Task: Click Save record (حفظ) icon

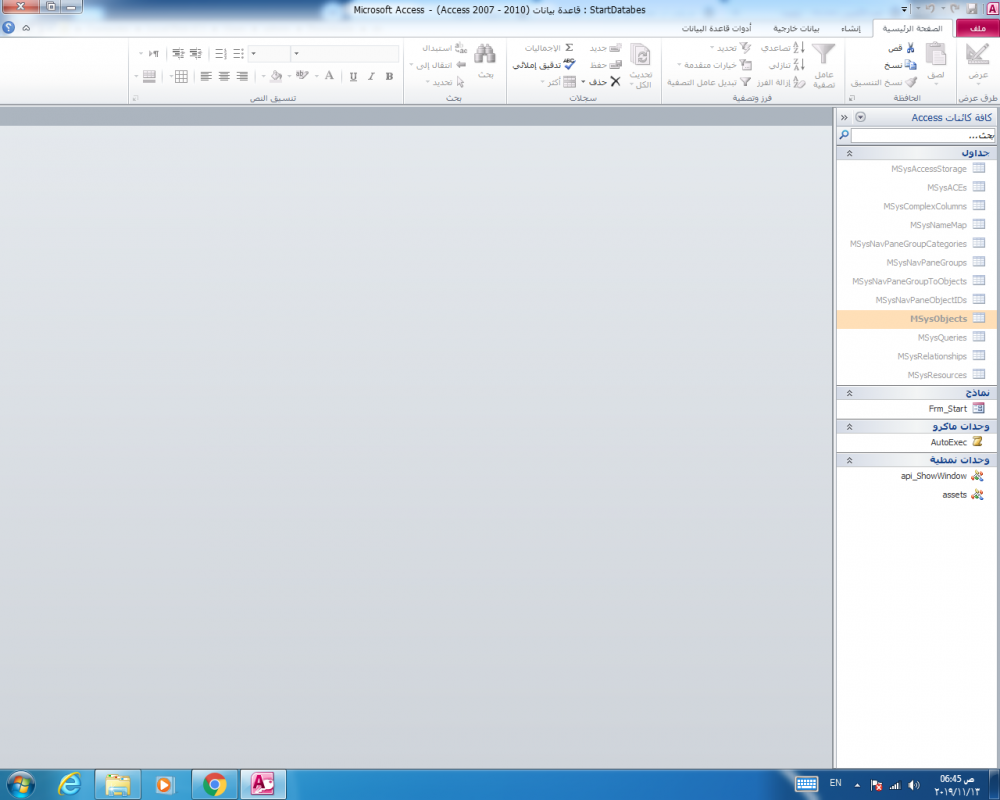Action: click(x=615, y=65)
